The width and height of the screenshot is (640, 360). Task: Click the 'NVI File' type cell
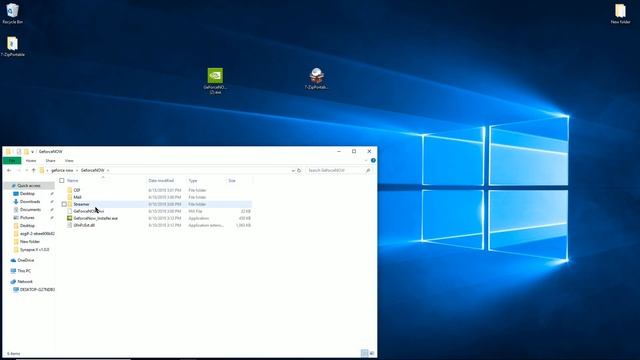tap(195, 211)
